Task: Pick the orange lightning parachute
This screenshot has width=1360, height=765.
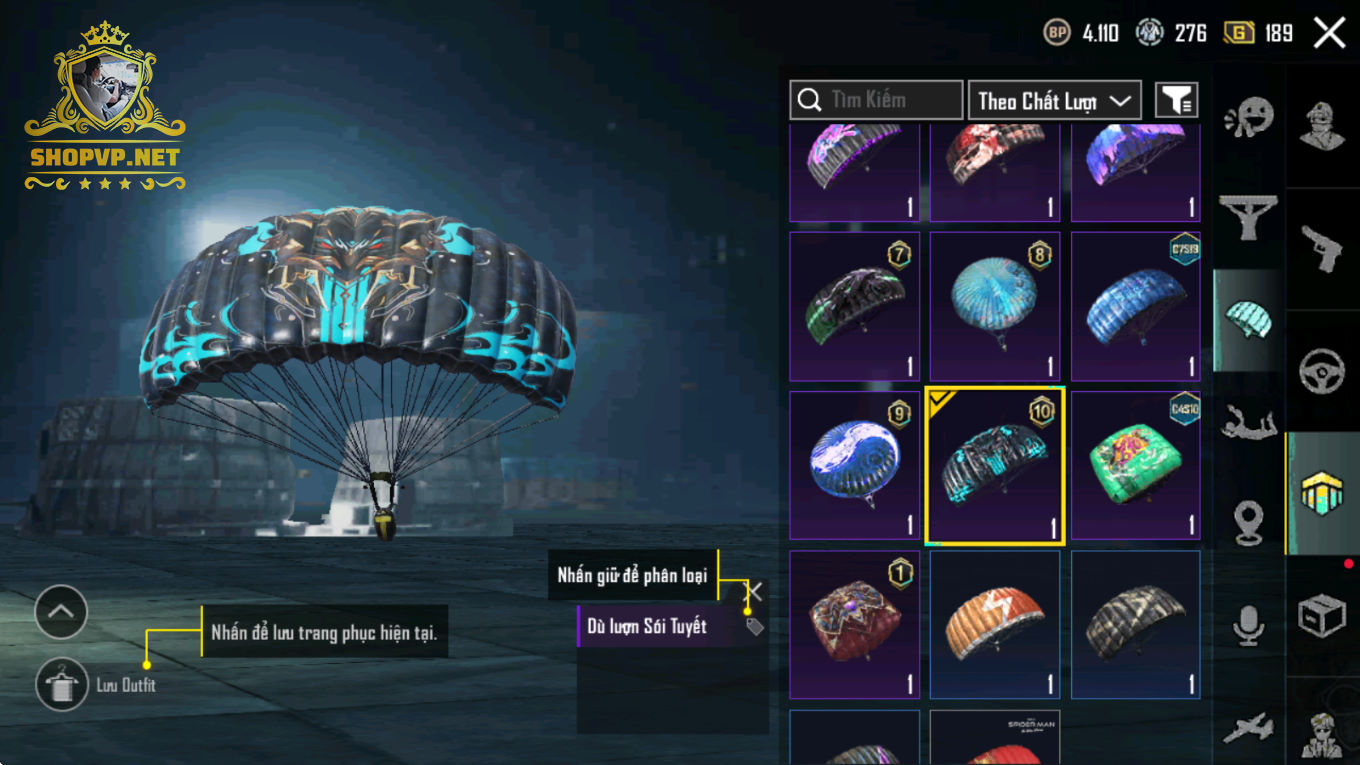Action: tap(995, 624)
